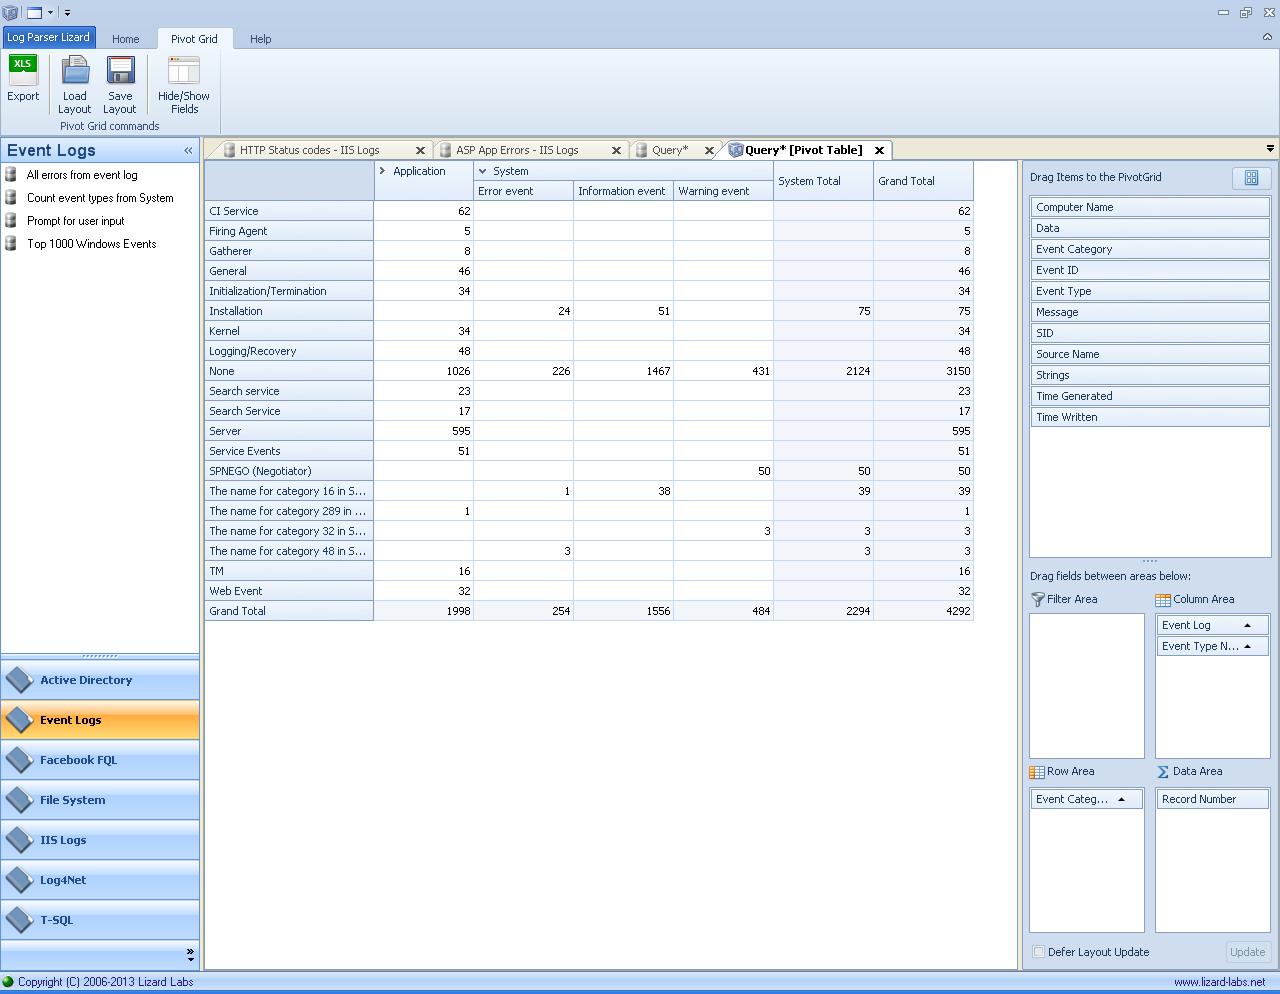Screen dimensions: 1280x994
Task: Collapse the Event Logs side panel
Action: click(x=188, y=151)
